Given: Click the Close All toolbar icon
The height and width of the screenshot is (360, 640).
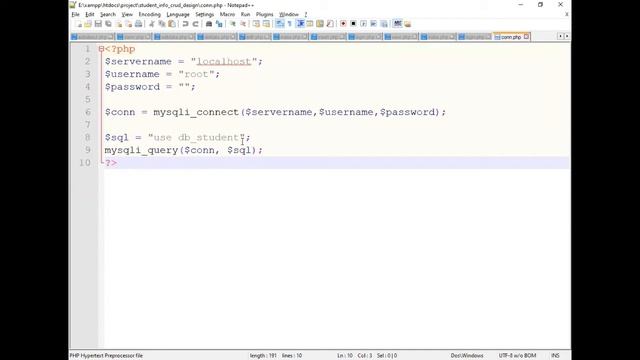Looking at the screenshot, I should tap(129, 24).
